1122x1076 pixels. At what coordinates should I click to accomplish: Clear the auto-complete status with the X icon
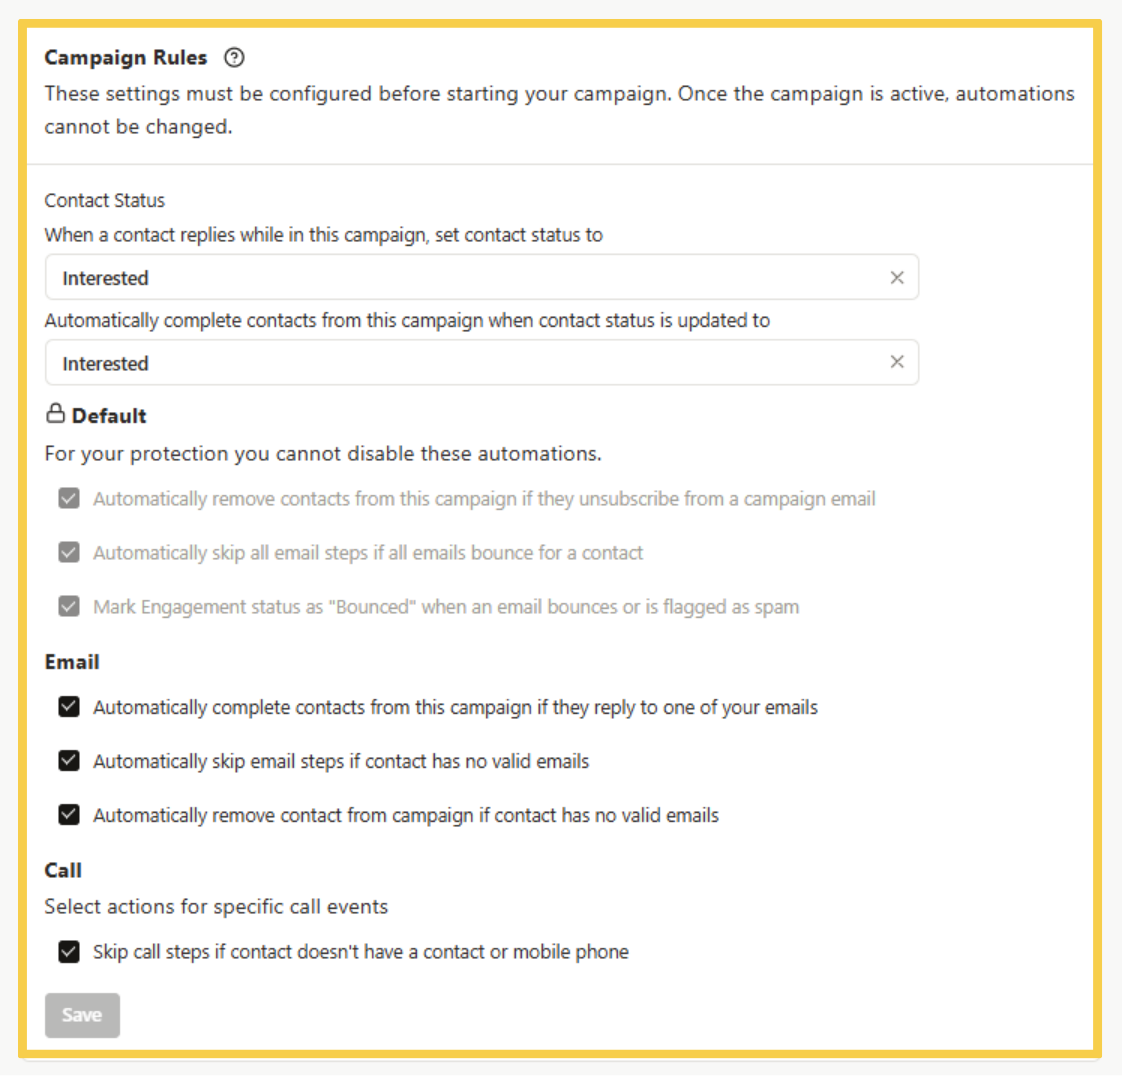(897, 362)
